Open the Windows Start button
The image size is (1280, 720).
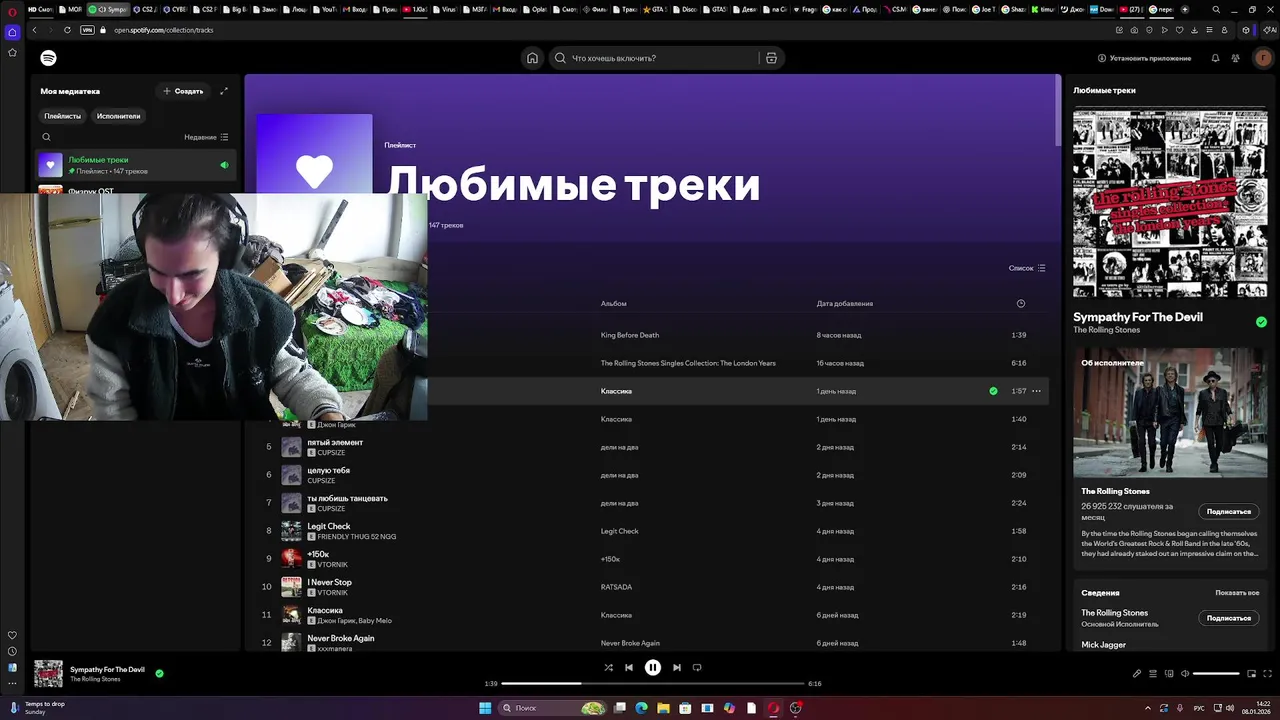coord(485,708)
